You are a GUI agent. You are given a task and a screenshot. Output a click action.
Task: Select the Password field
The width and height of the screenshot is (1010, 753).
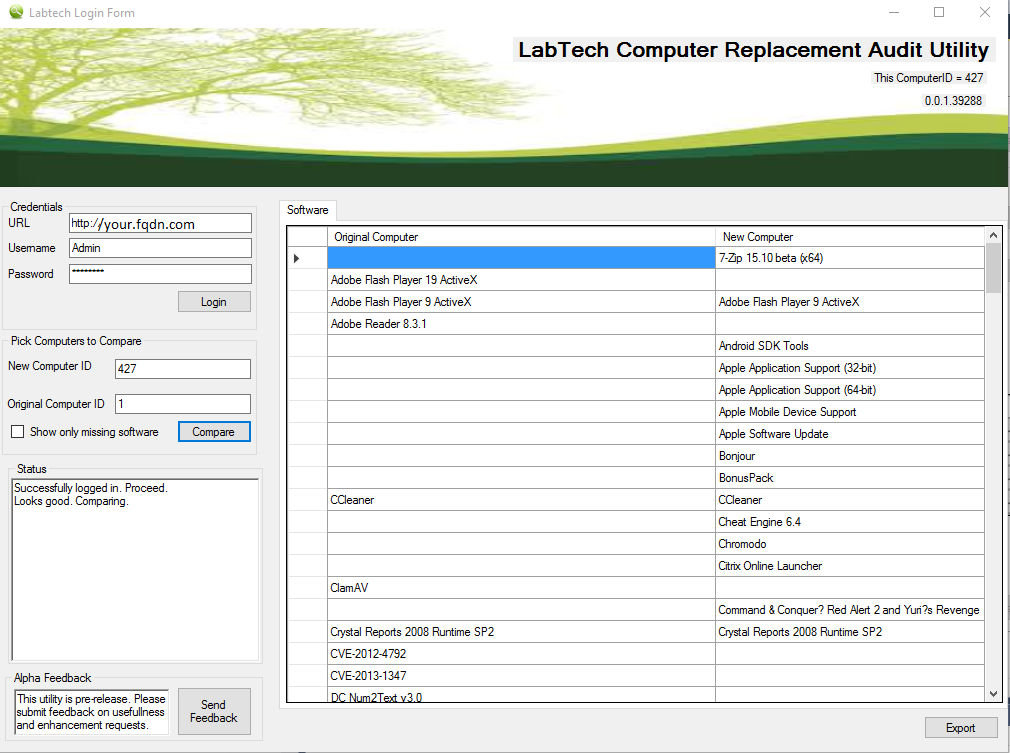[x=160, y=274]
